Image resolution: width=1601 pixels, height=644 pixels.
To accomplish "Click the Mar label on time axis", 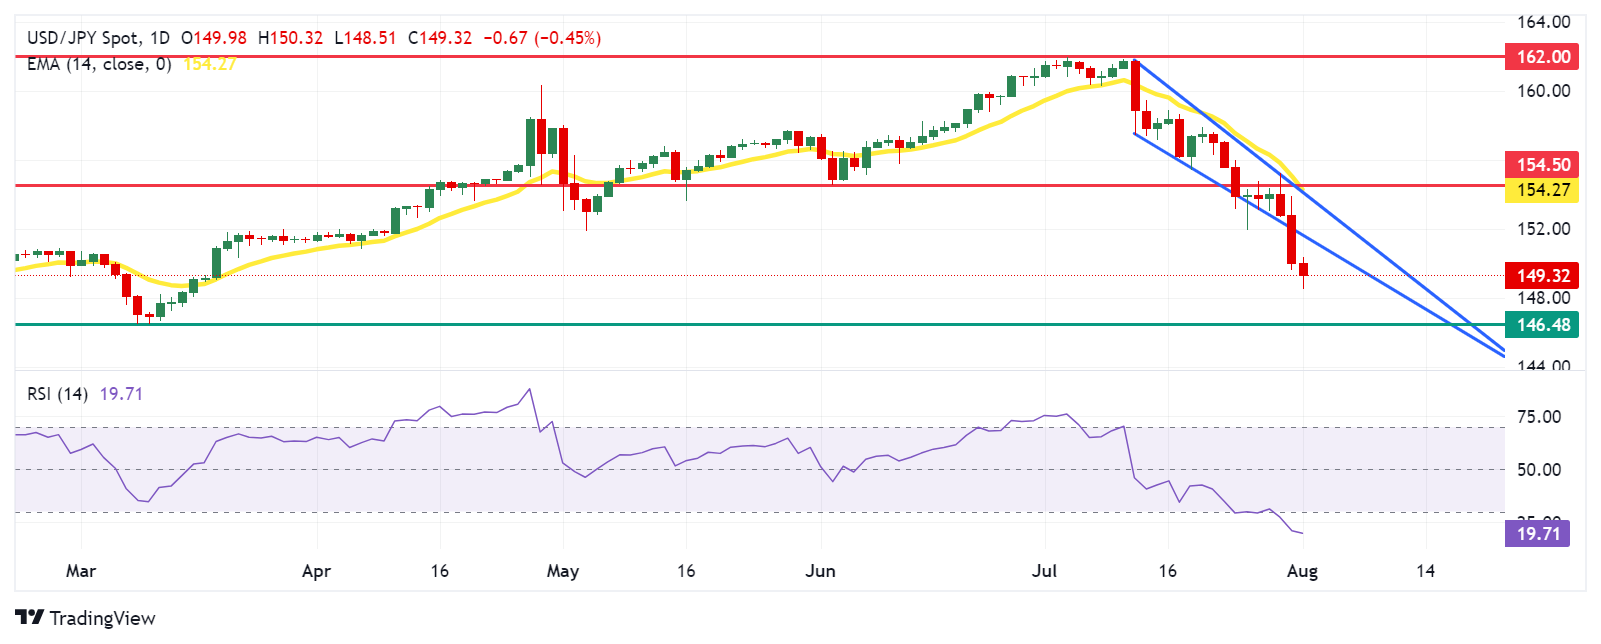I will pos(81,571).
